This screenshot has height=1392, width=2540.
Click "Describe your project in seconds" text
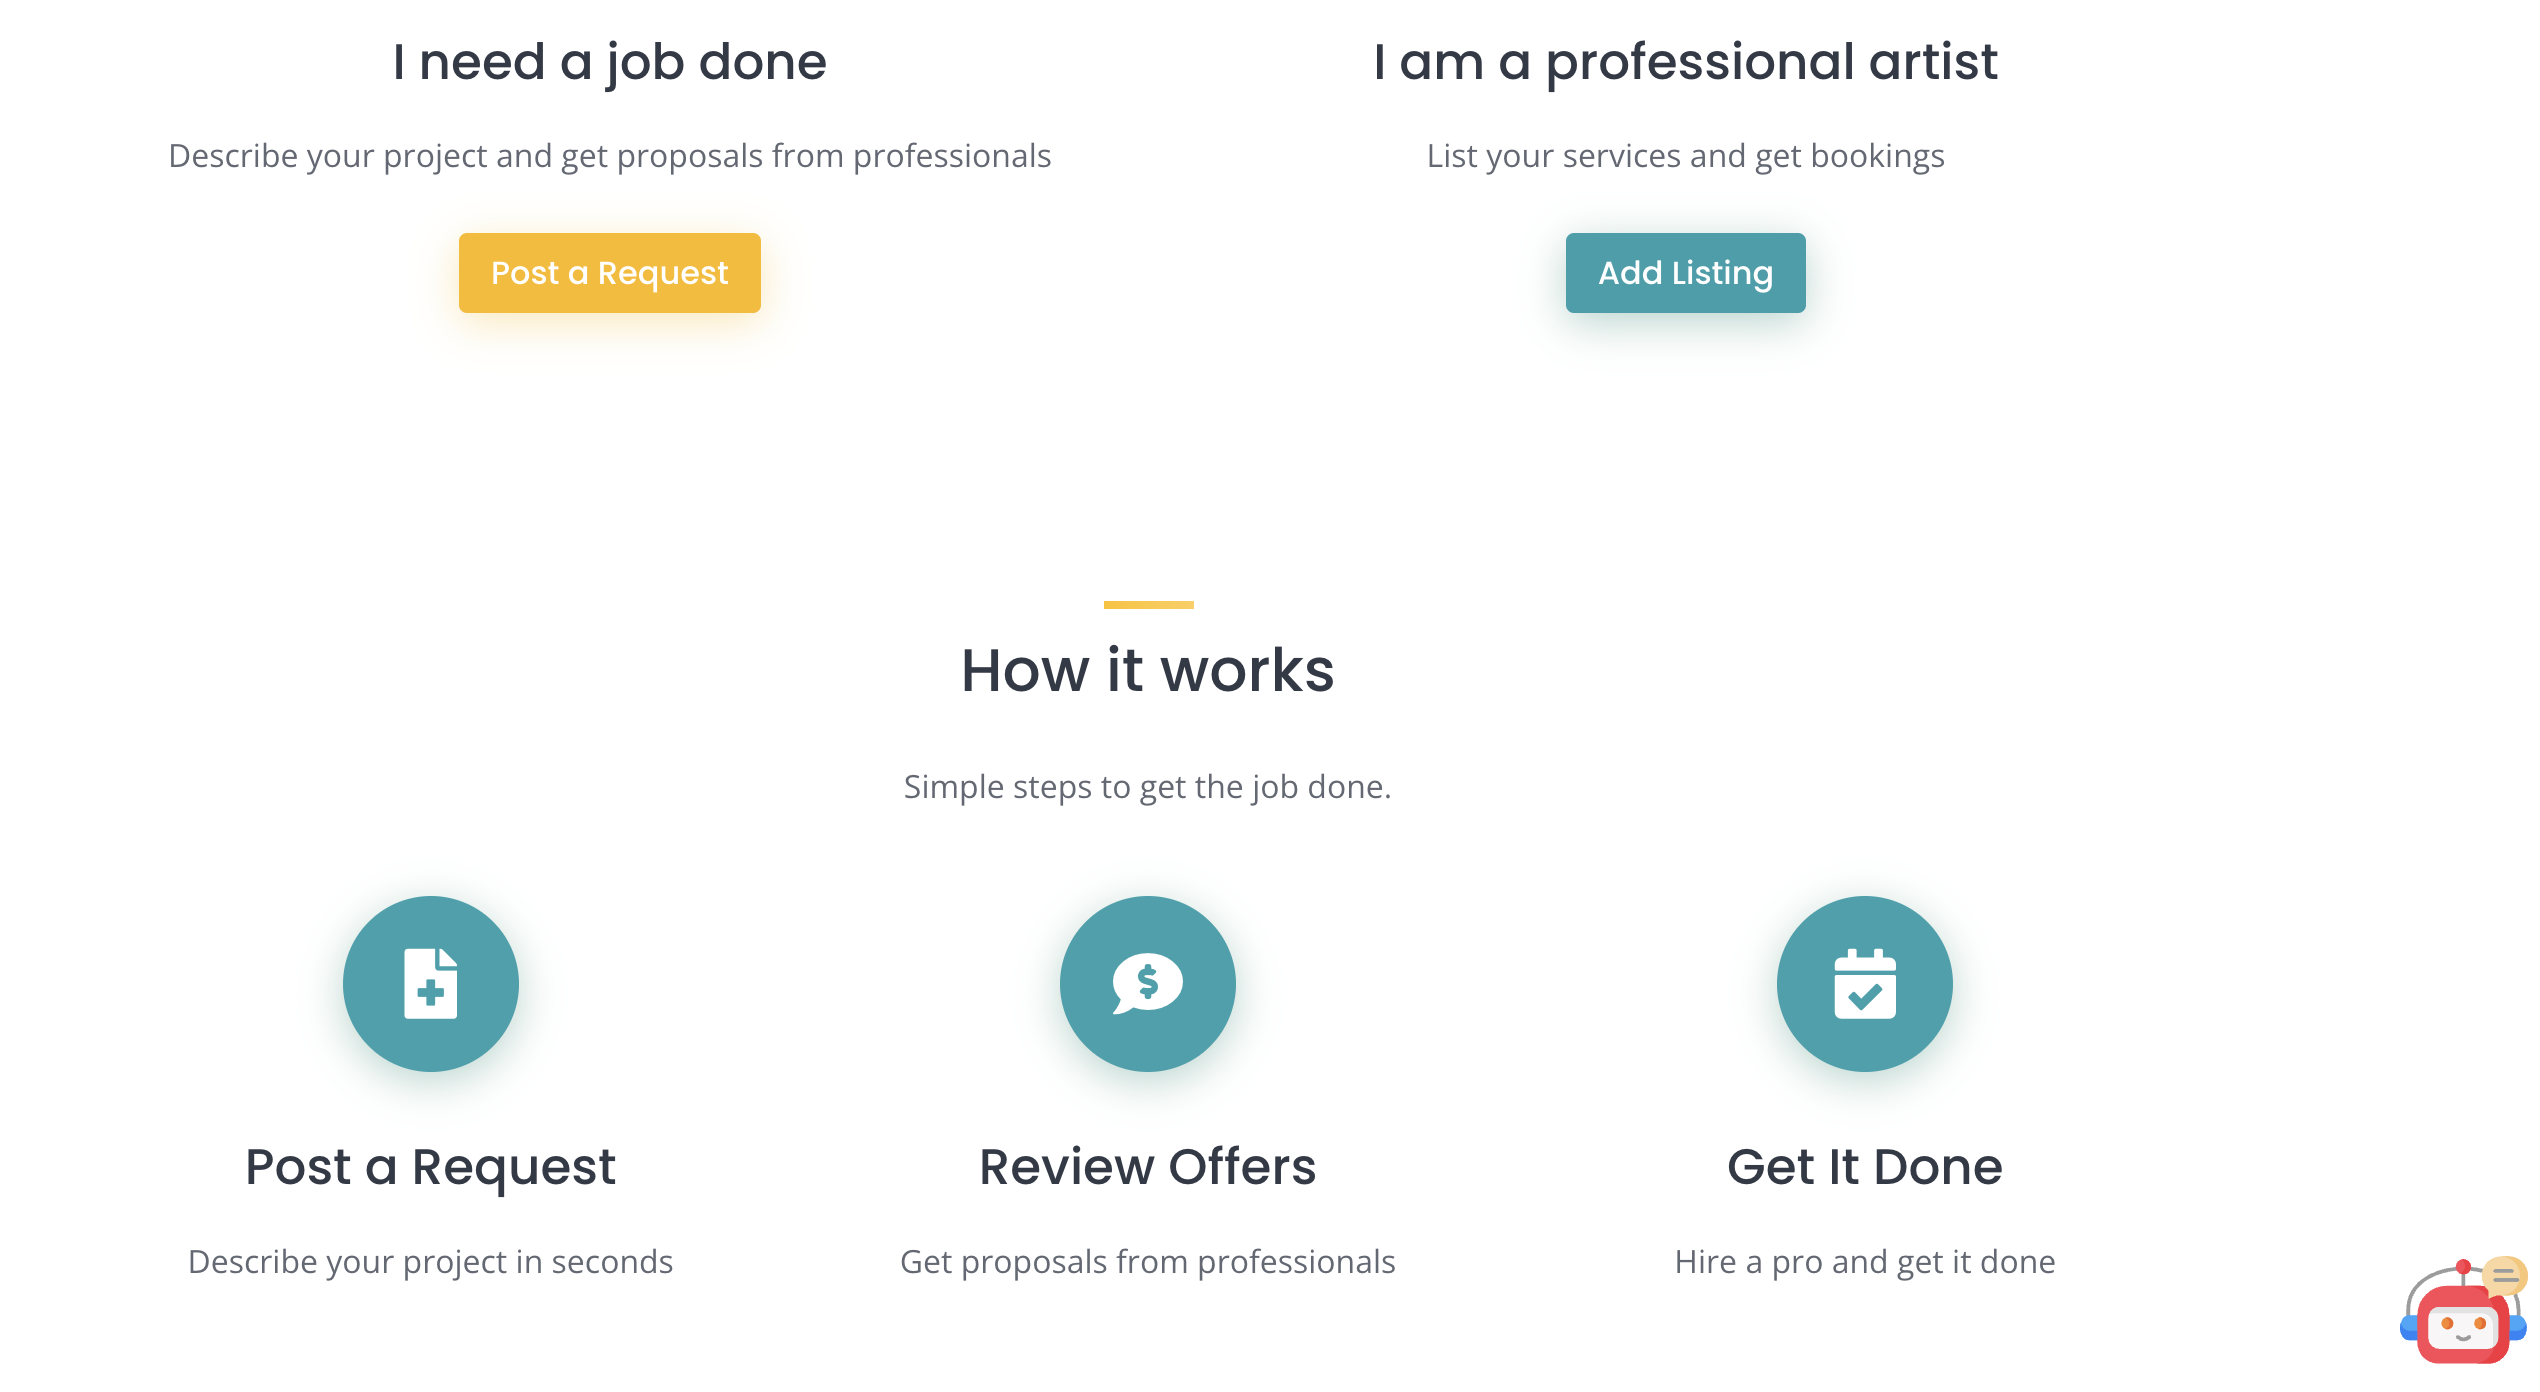[x=431, y=1262]
